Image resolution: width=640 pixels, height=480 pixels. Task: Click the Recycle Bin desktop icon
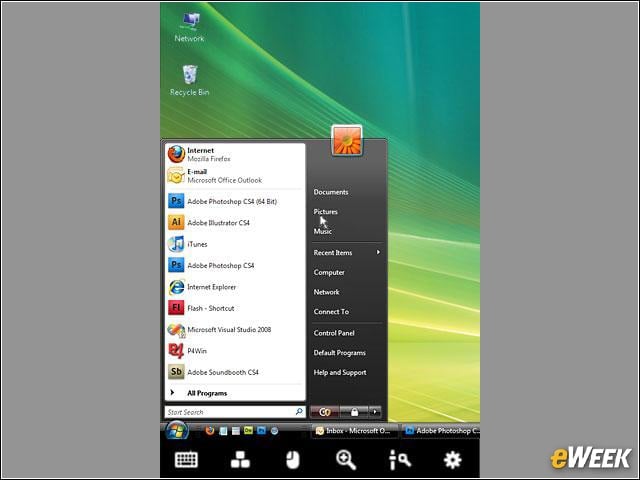189,80
